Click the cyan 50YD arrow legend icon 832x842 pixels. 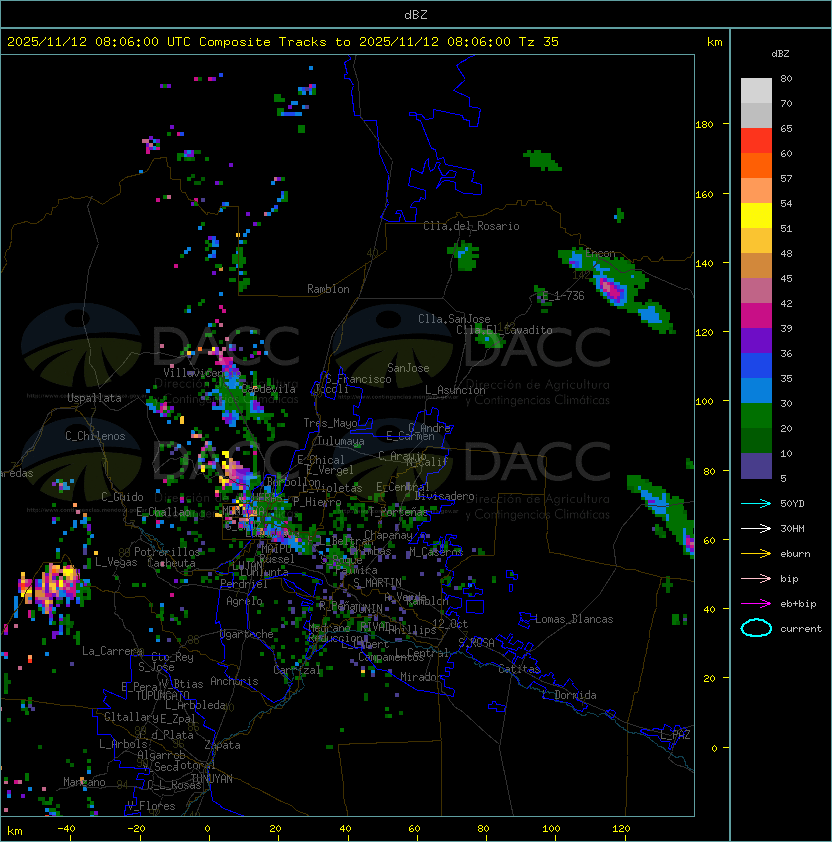point(756,504)
